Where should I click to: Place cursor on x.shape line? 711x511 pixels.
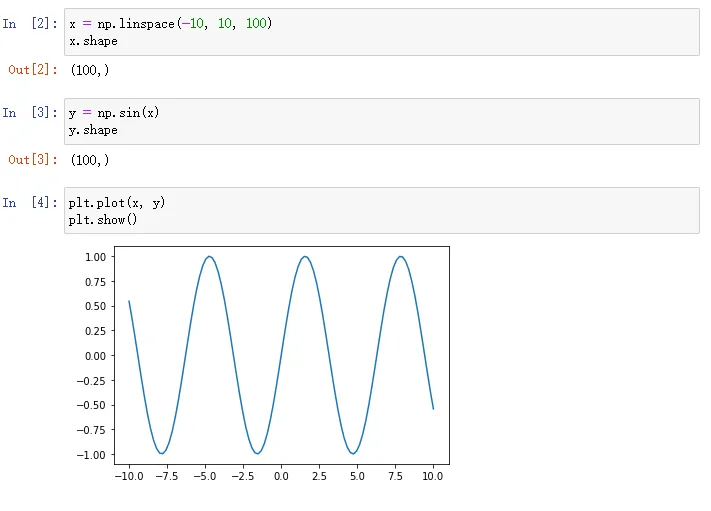(93, 41)
